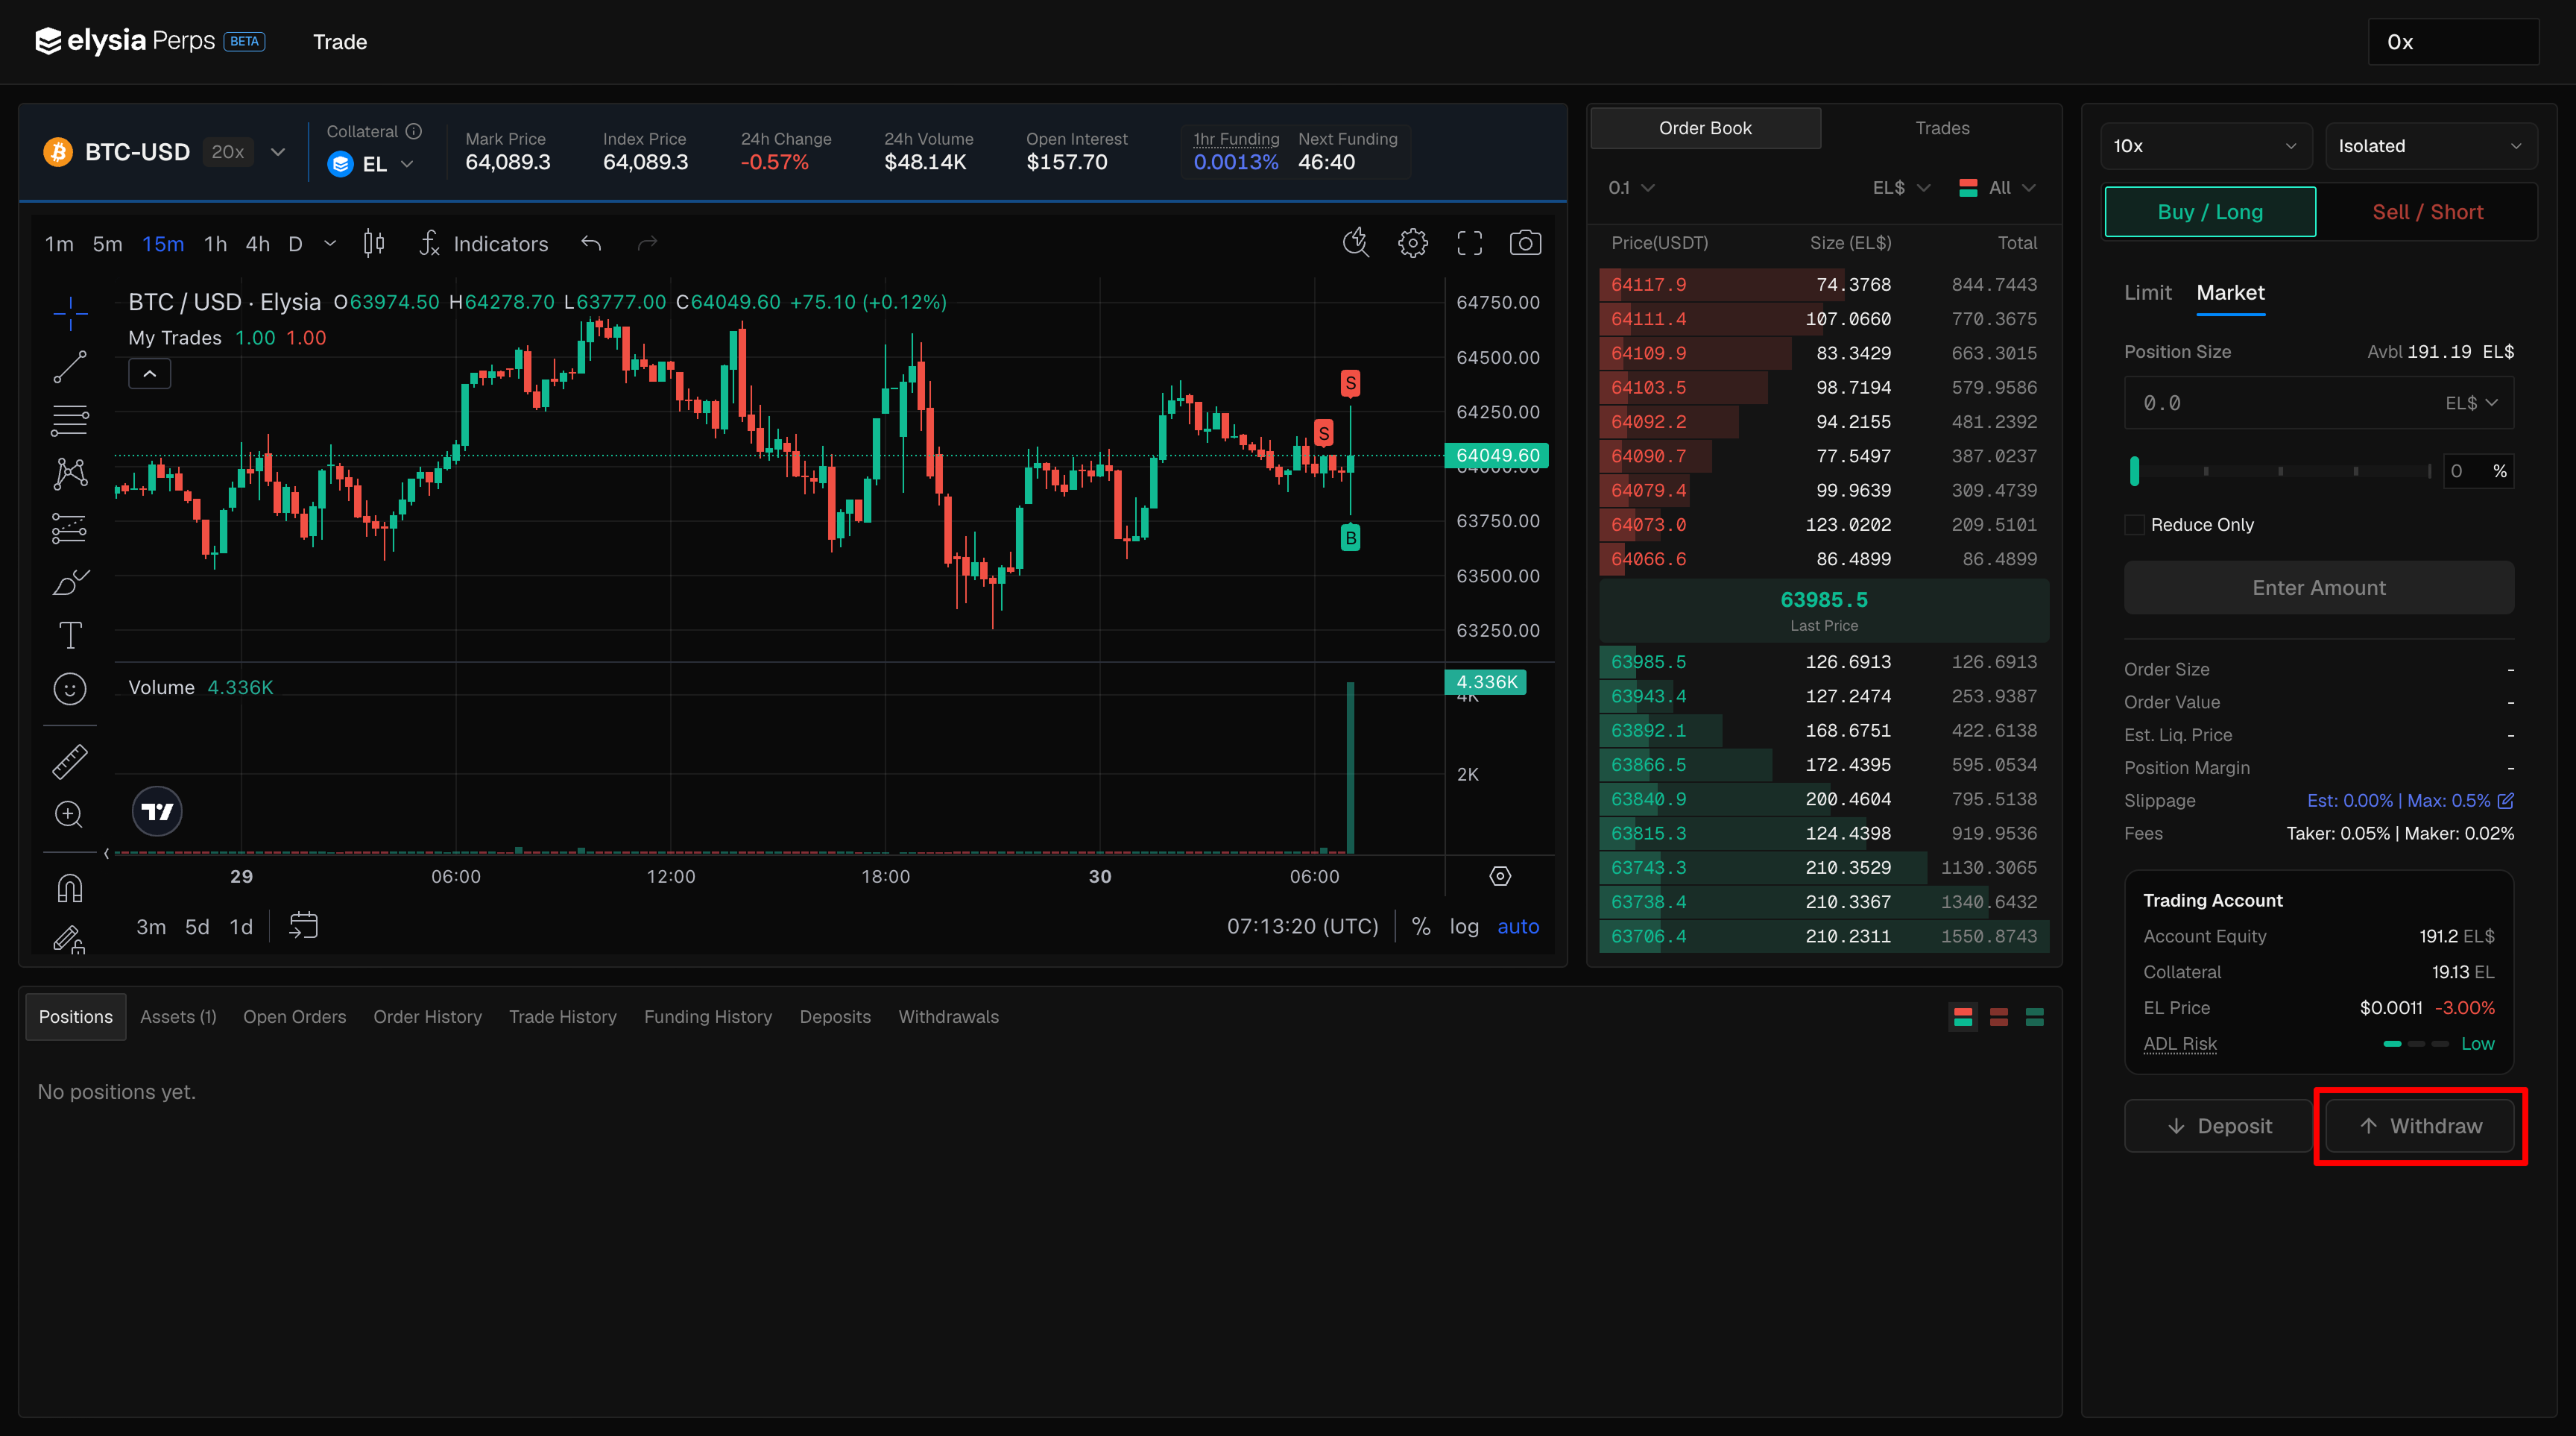The height and width of the screenshot is (1436, 2576).
Task: Select the brush drawing tool
Action: (x=70, y=582)
